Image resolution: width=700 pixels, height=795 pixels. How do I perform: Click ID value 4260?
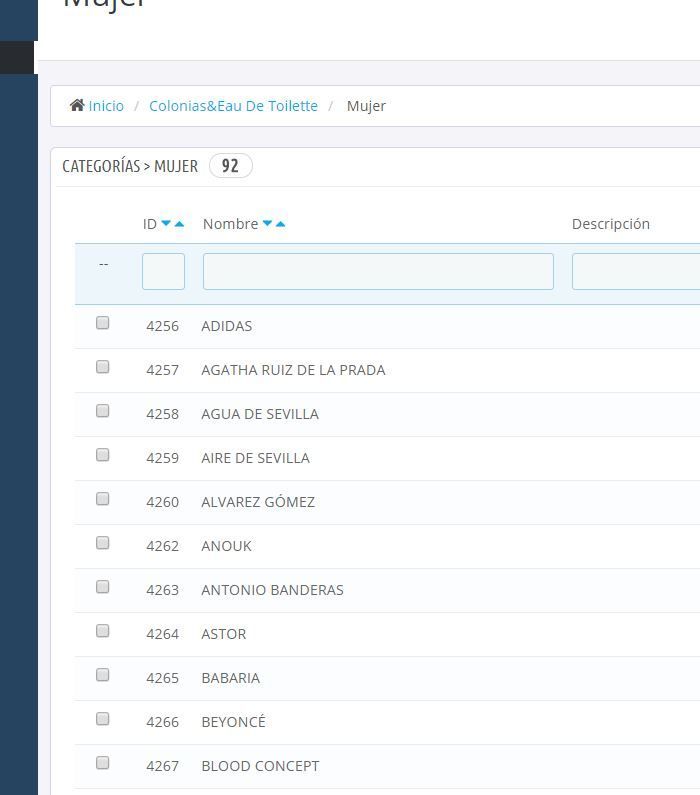162,502
